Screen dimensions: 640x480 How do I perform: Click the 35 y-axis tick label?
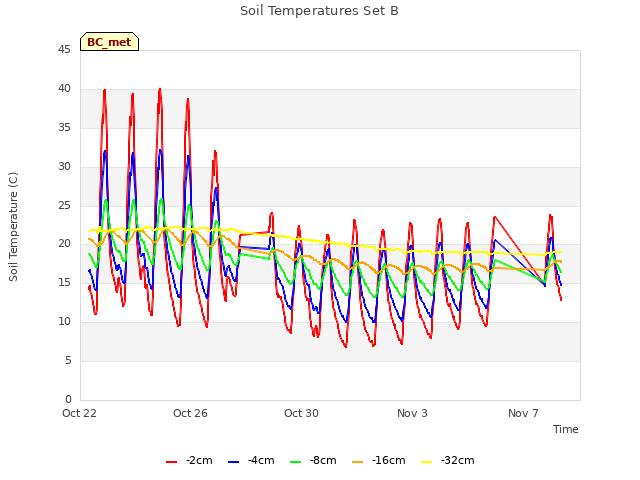tap(64, 128)
